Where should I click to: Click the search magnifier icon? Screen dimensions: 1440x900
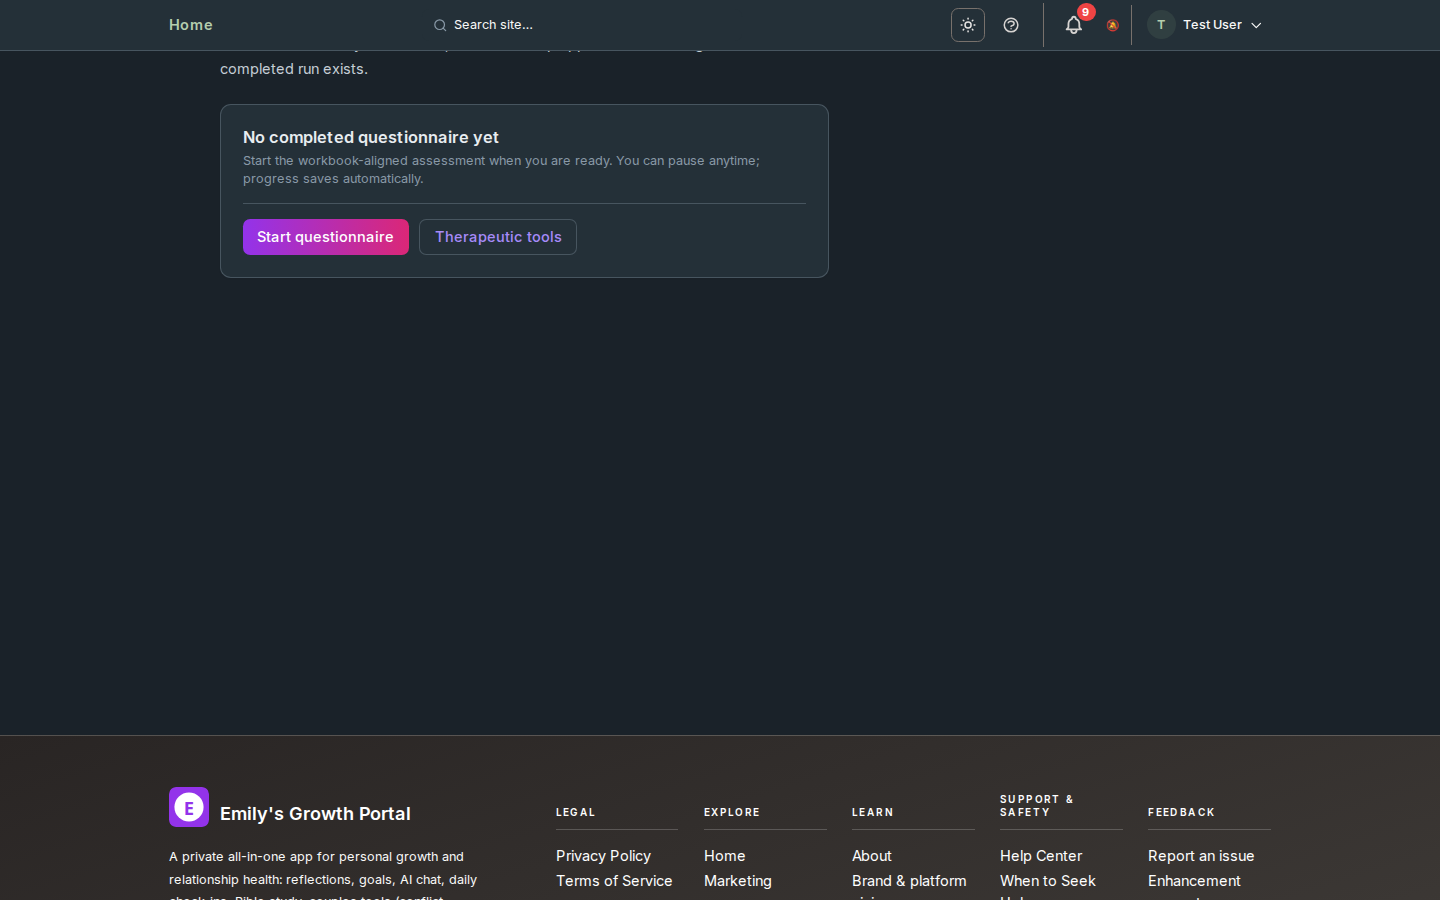(440, 25)
